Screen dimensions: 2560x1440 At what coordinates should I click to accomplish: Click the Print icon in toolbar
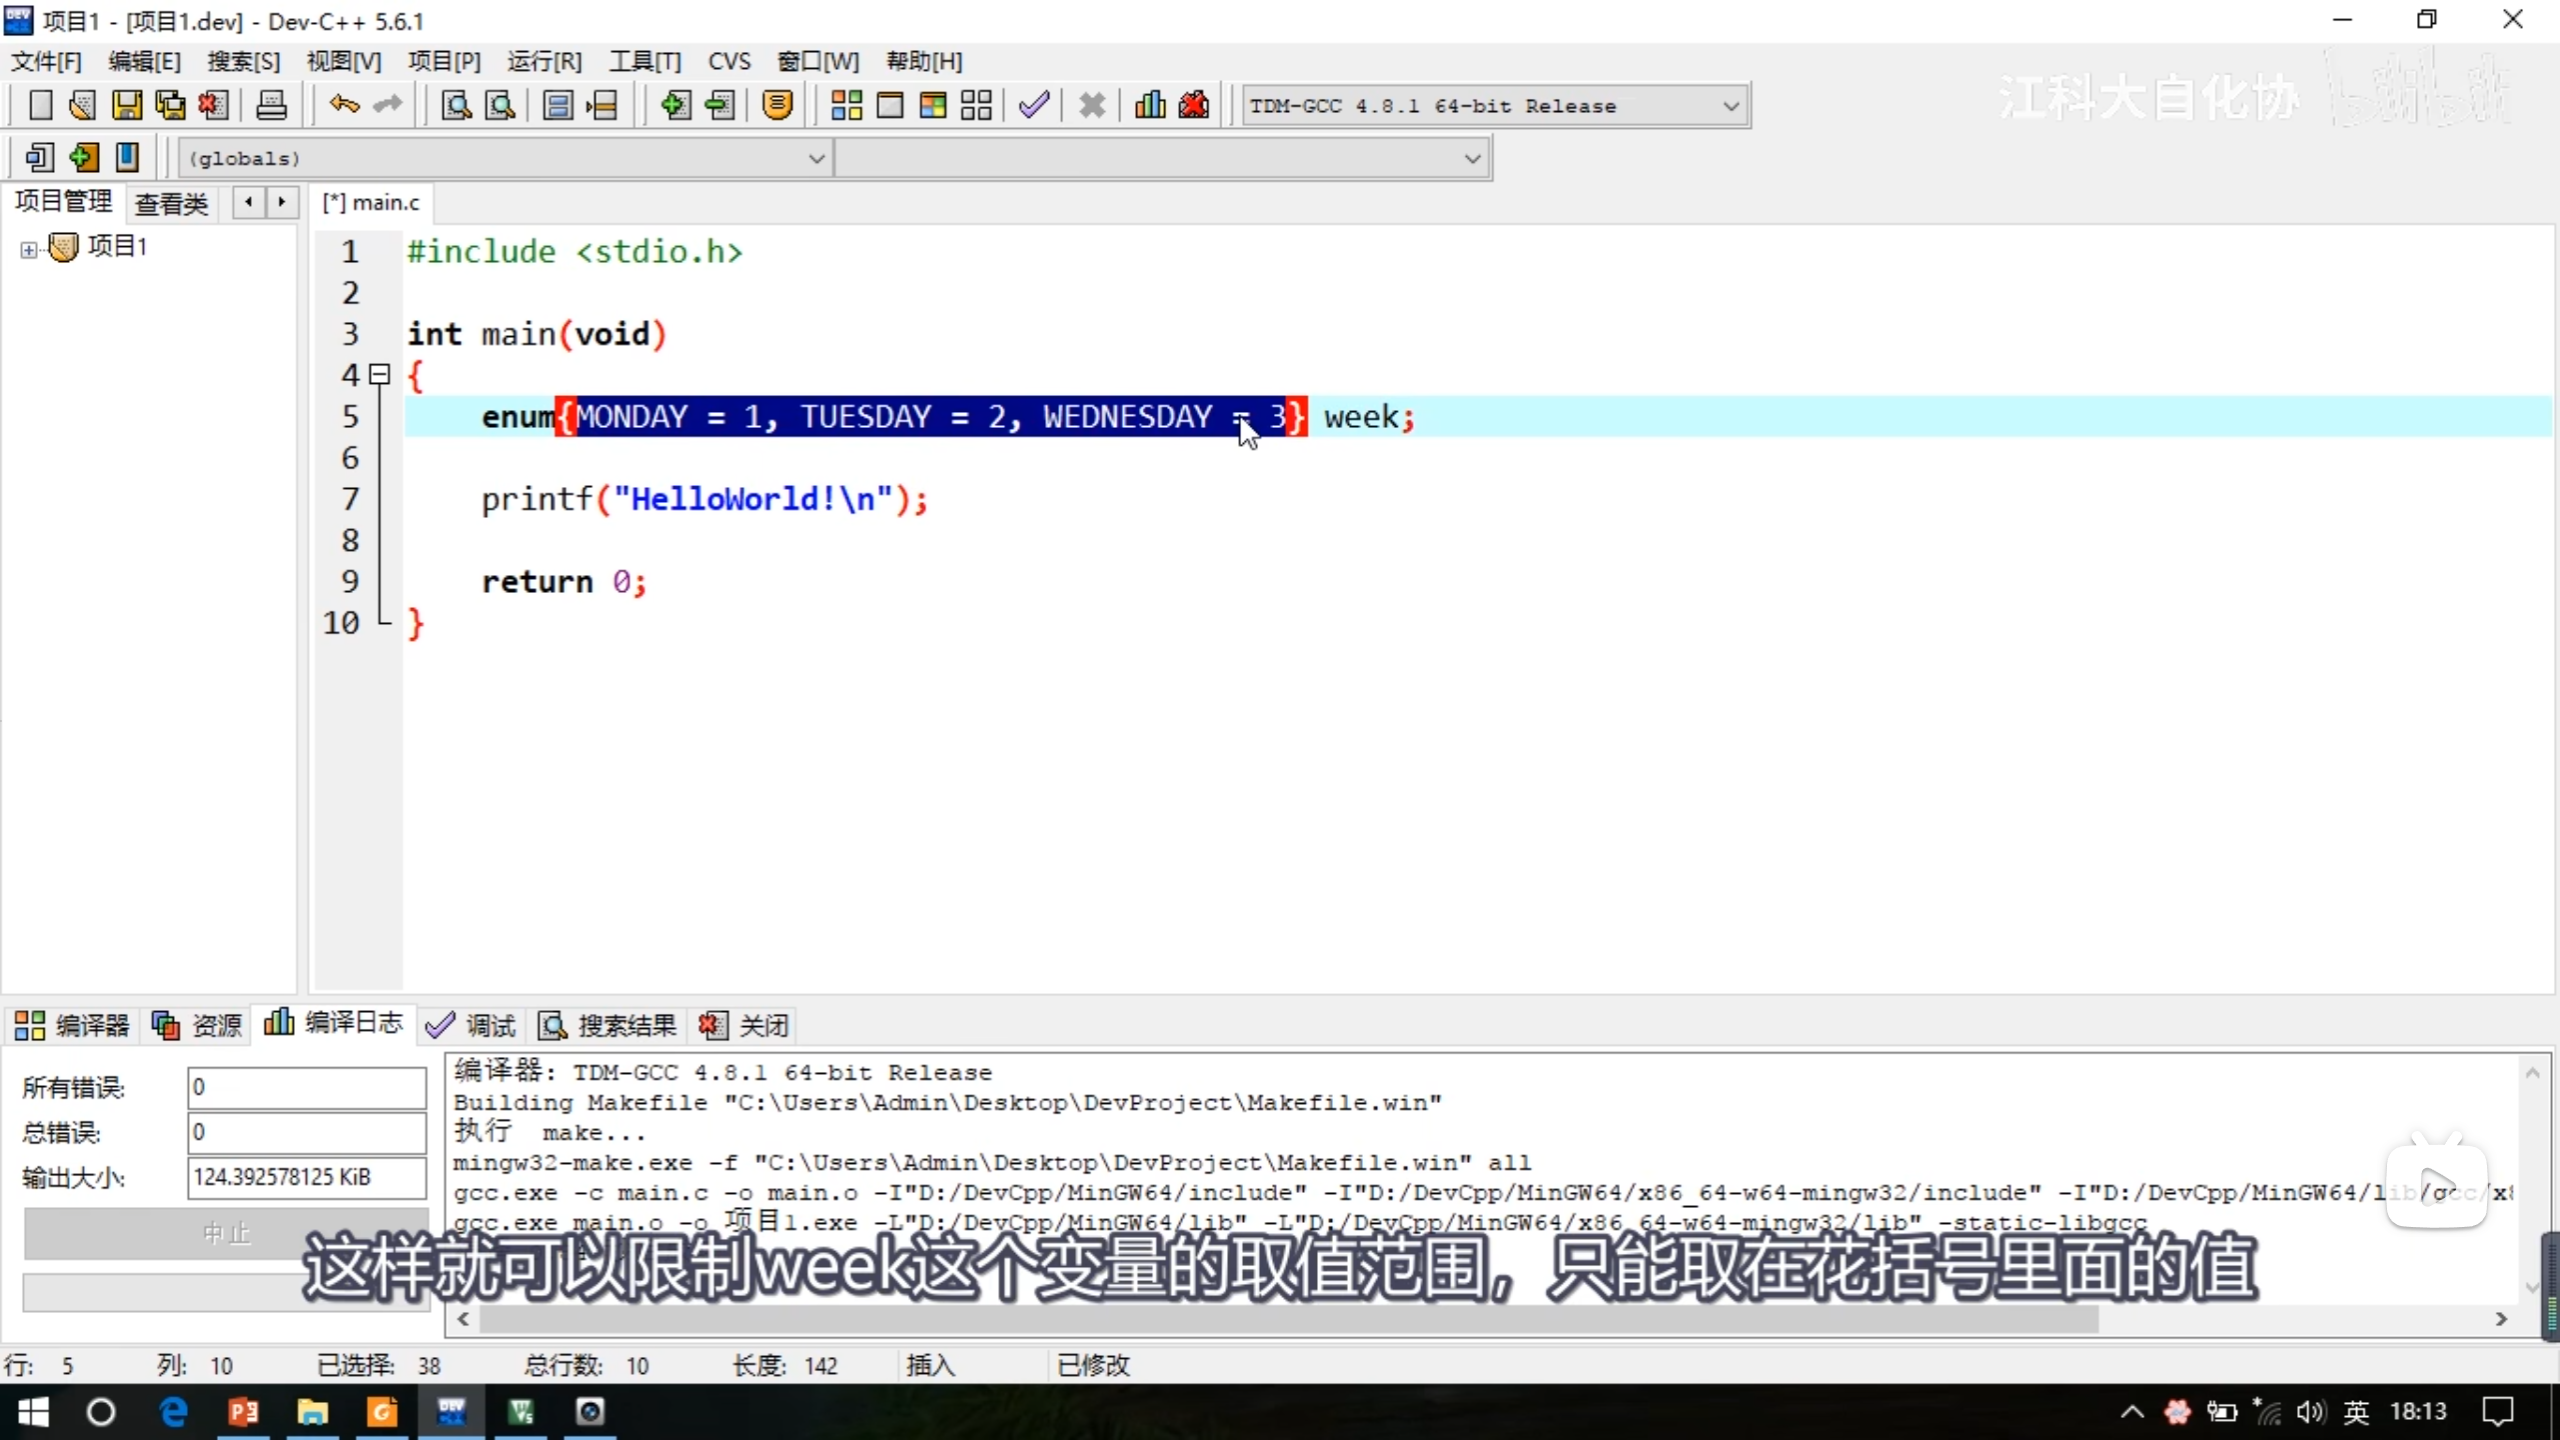point(271,105)
